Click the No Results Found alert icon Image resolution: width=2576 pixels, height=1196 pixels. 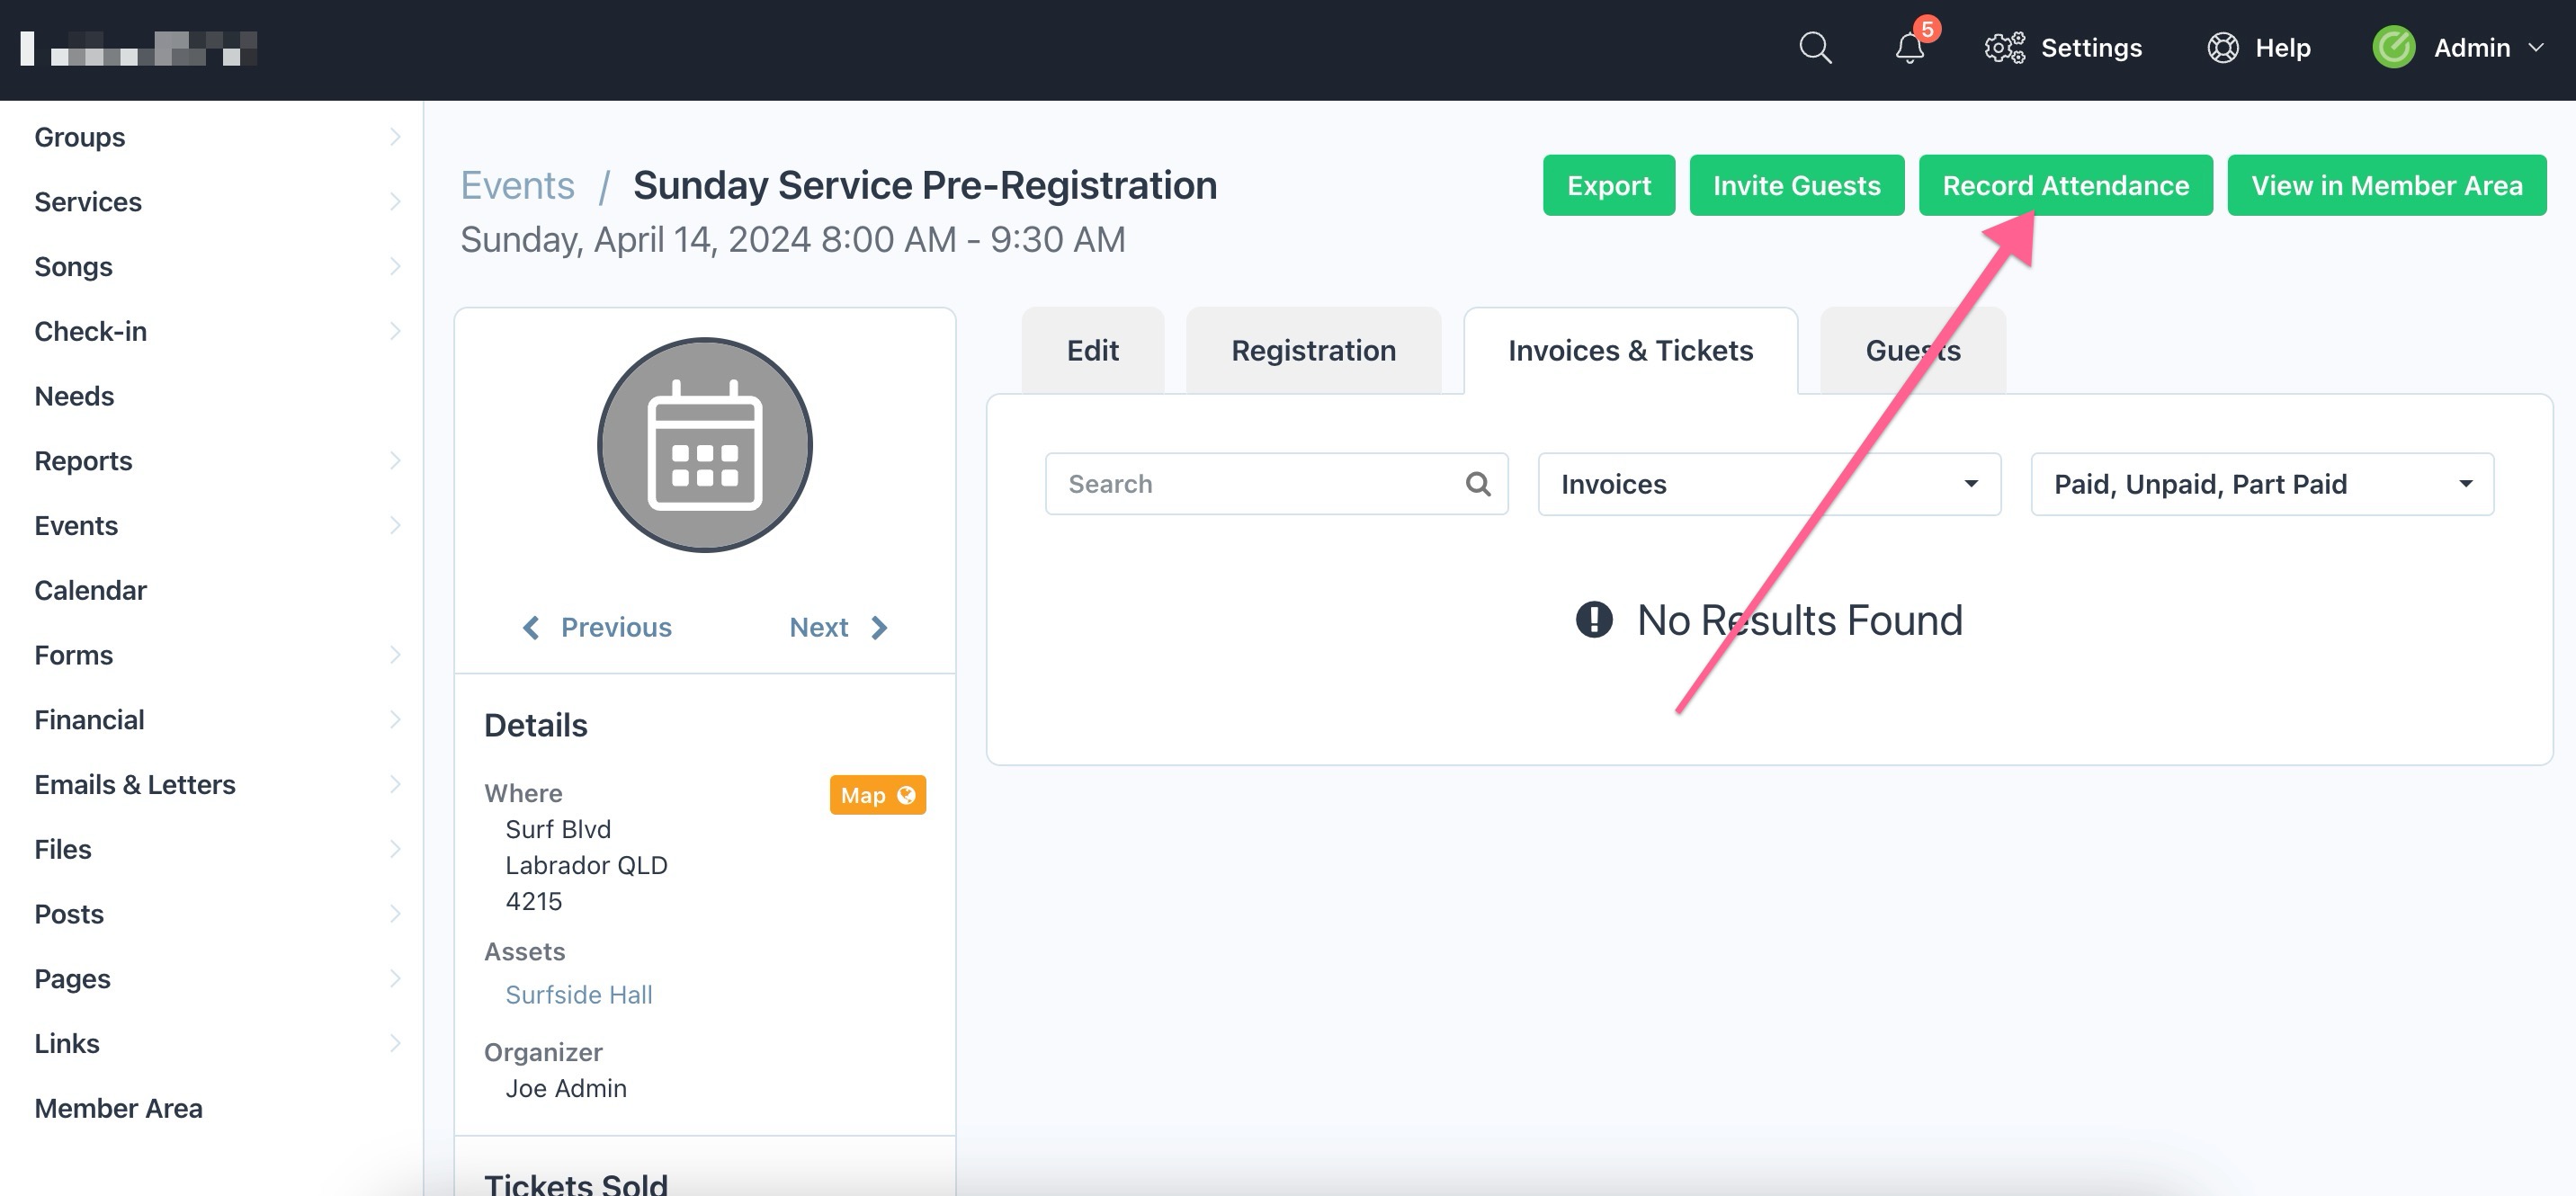point(1593,619)
